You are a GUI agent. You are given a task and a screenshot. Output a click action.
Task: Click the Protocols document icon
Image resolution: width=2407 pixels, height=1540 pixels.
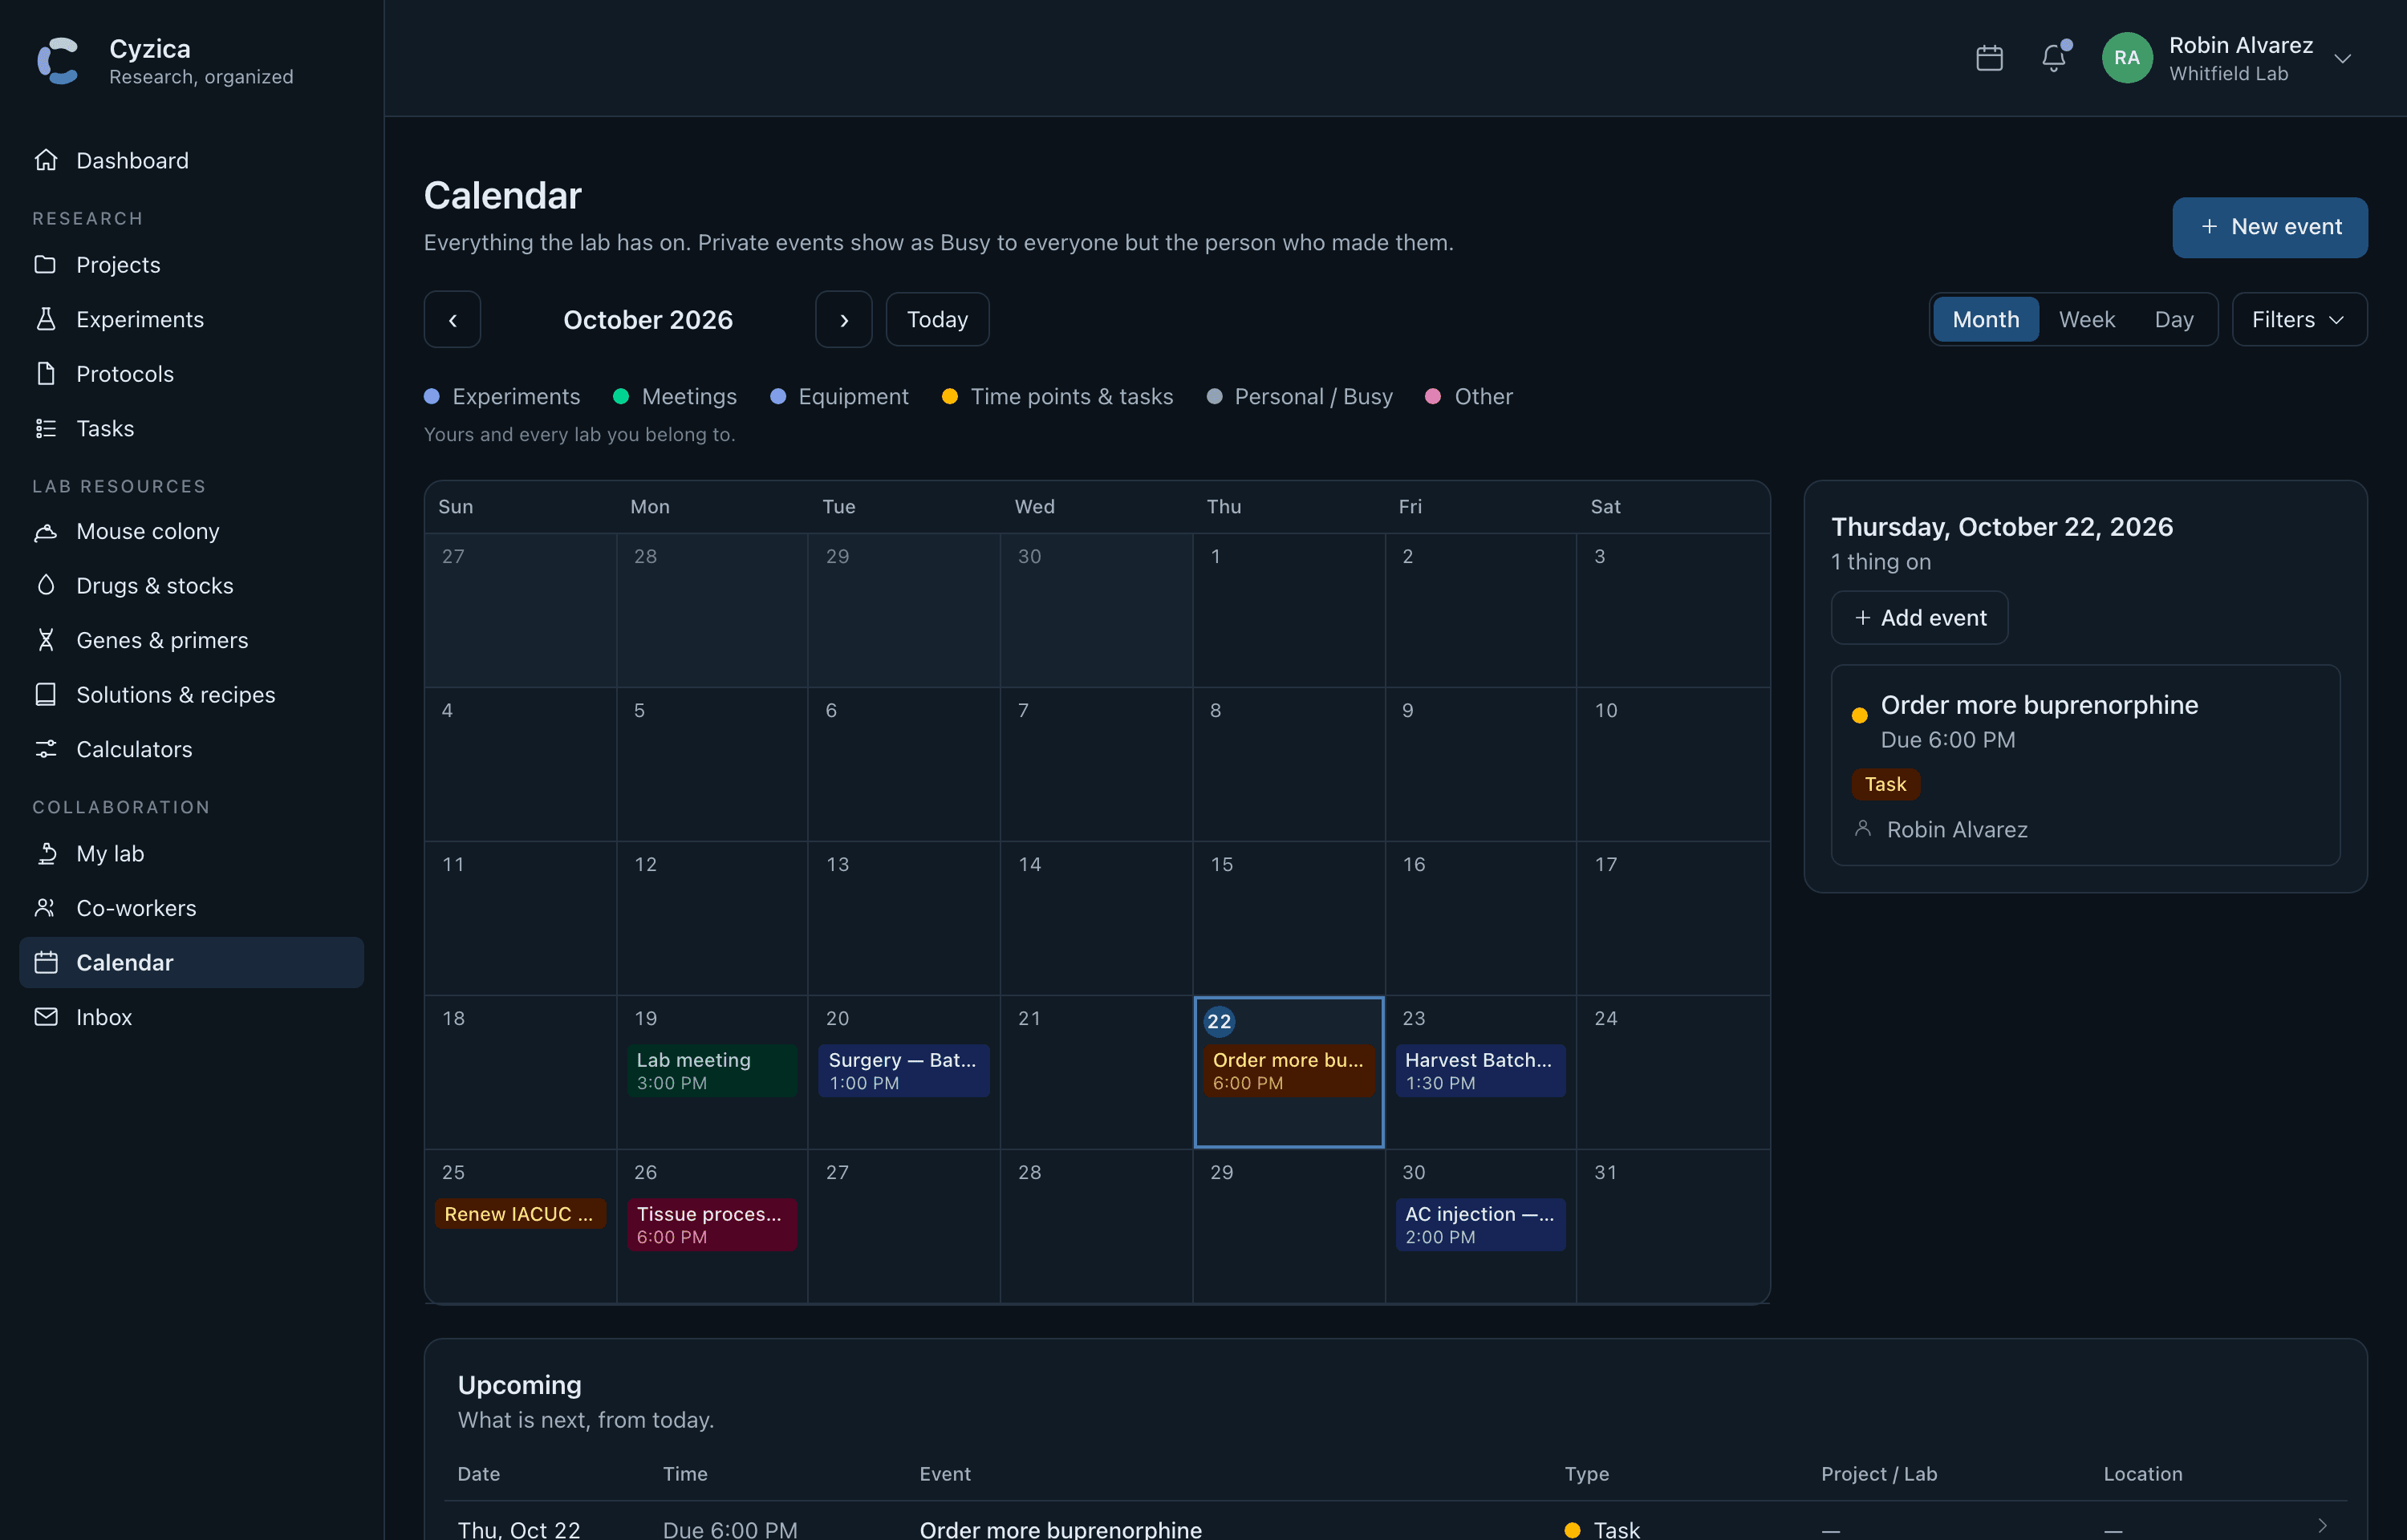pyautogui.click(x=46, y=373)
